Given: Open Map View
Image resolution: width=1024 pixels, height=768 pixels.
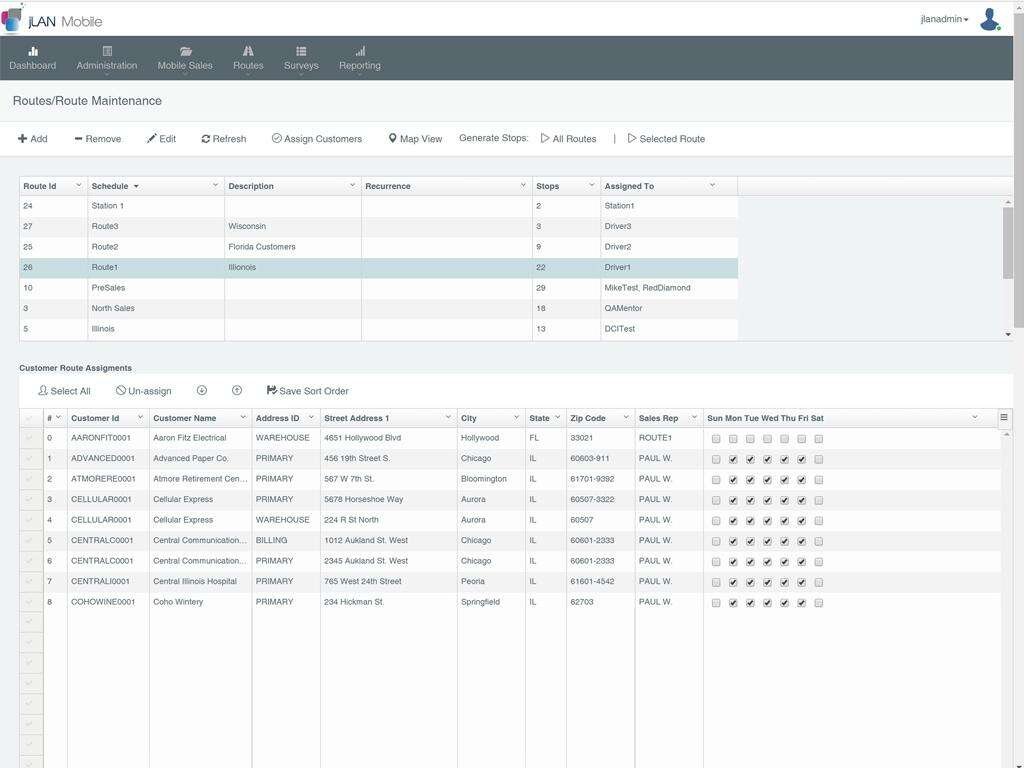Looking at the screenshot, I should point(415,138).
